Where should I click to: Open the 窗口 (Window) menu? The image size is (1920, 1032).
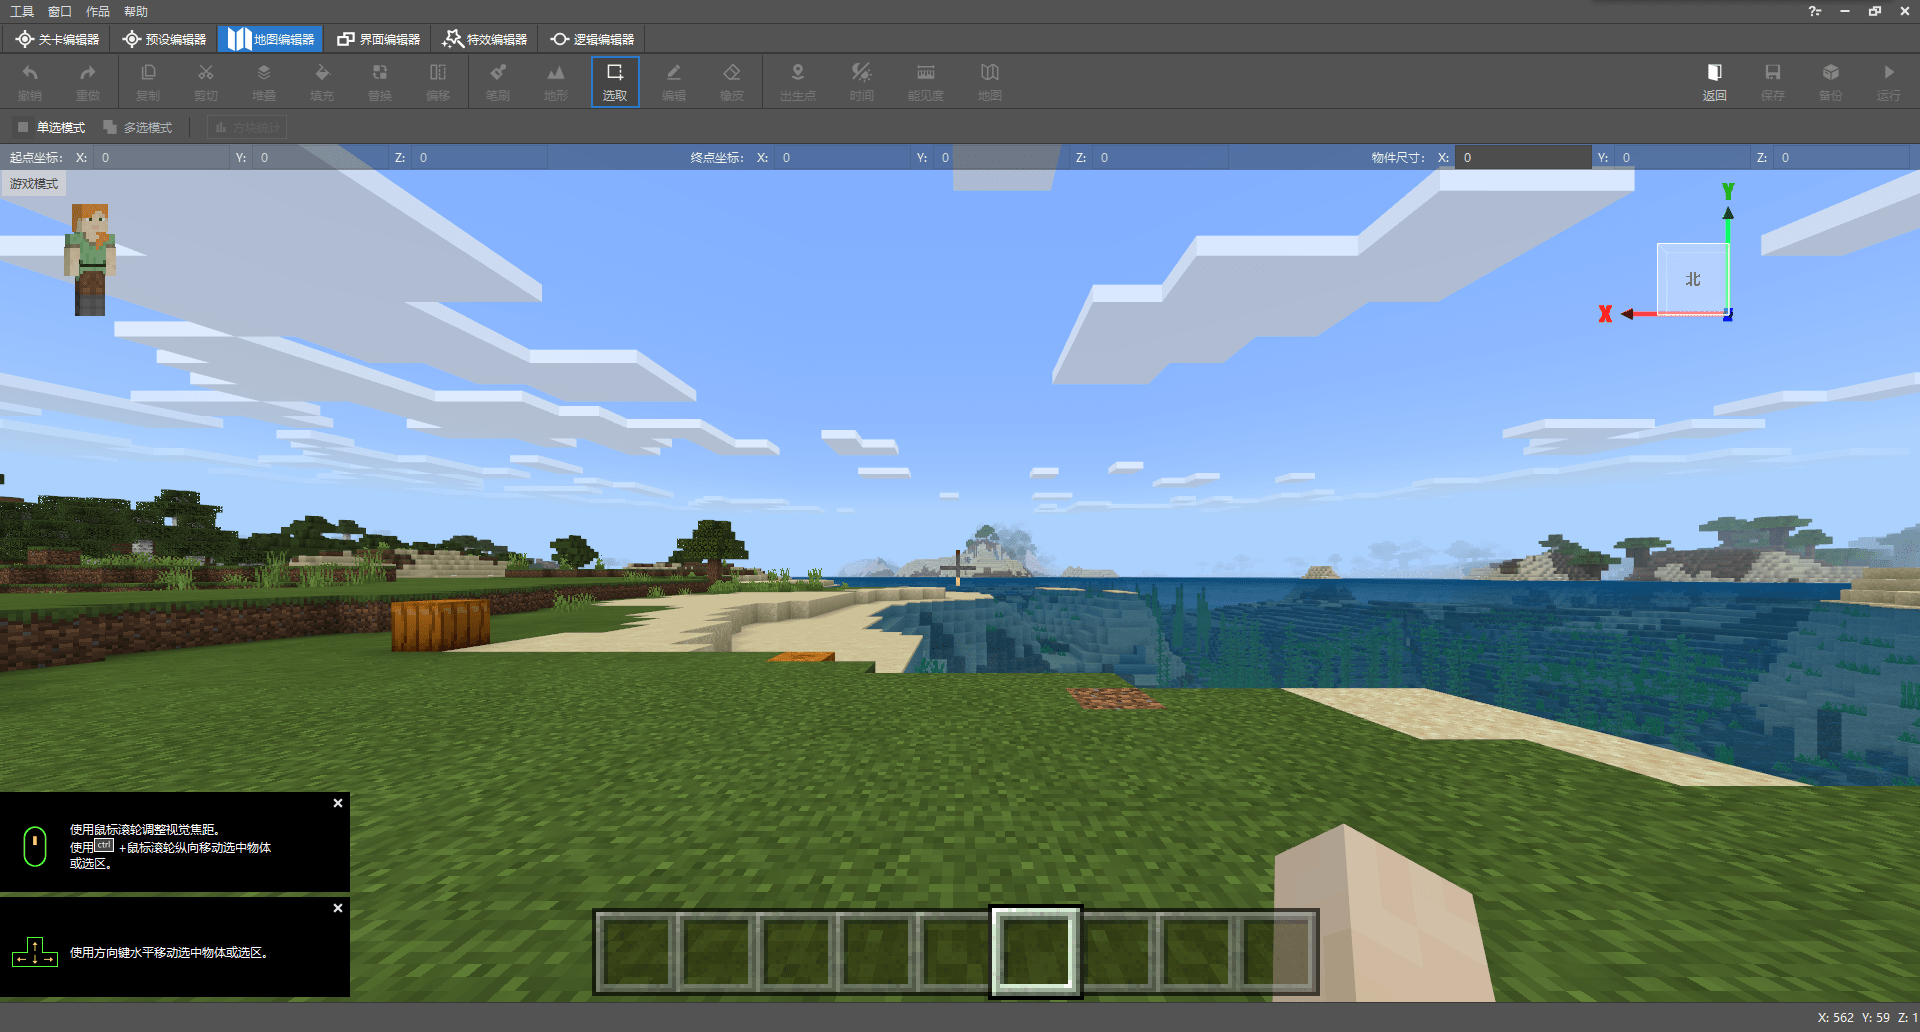coord(60,11)
